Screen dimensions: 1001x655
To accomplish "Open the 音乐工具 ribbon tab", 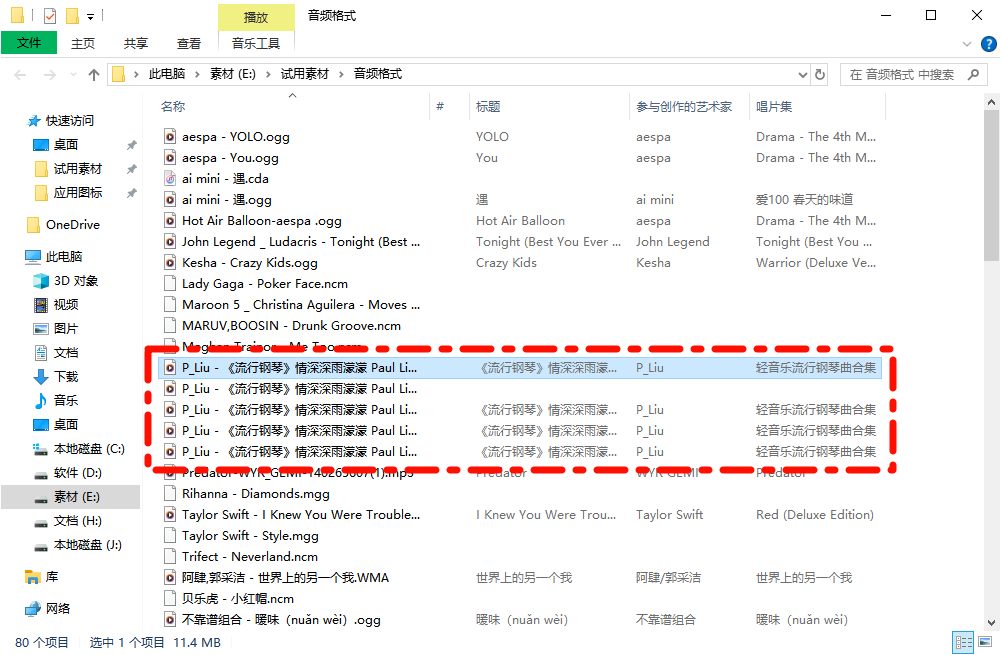I will tap(255, 43).
